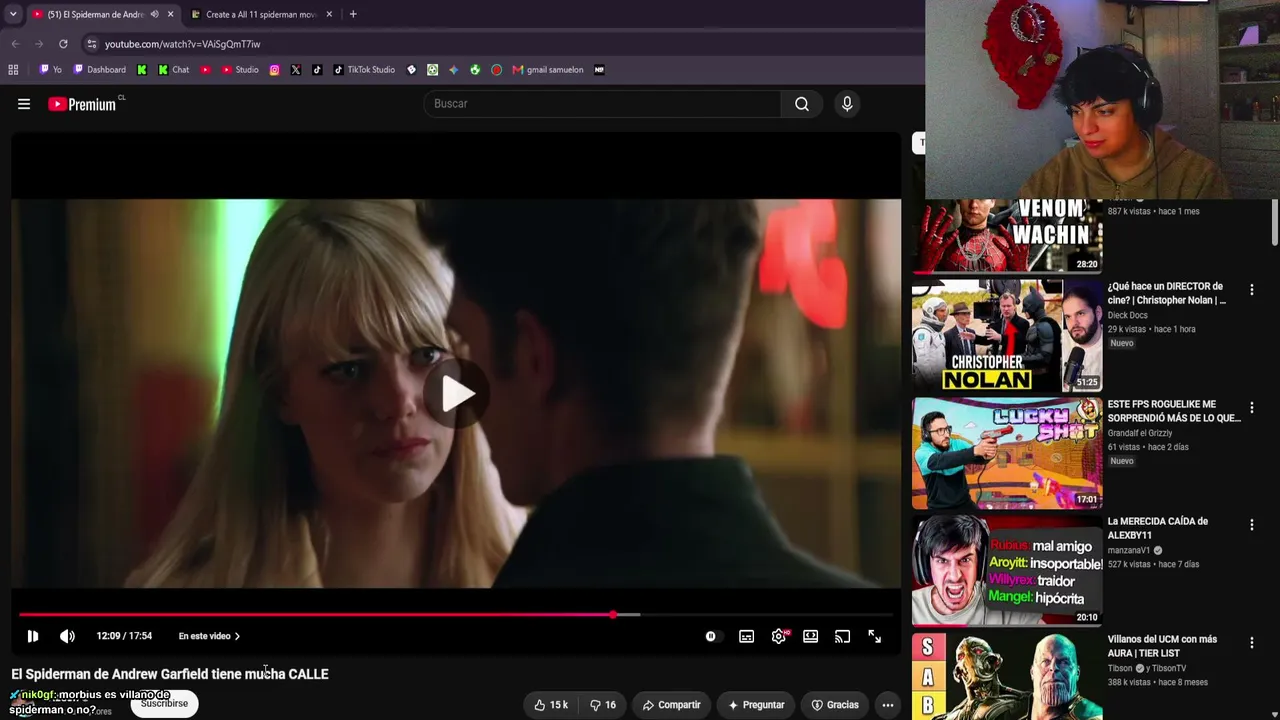1280x720 pixels.
Task: Open the 'gmail samuelon' bookmark
Action: [548, 70]
